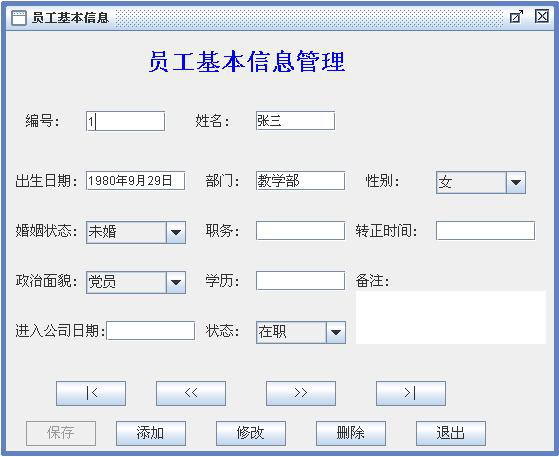Click the 修改 button

251,433
